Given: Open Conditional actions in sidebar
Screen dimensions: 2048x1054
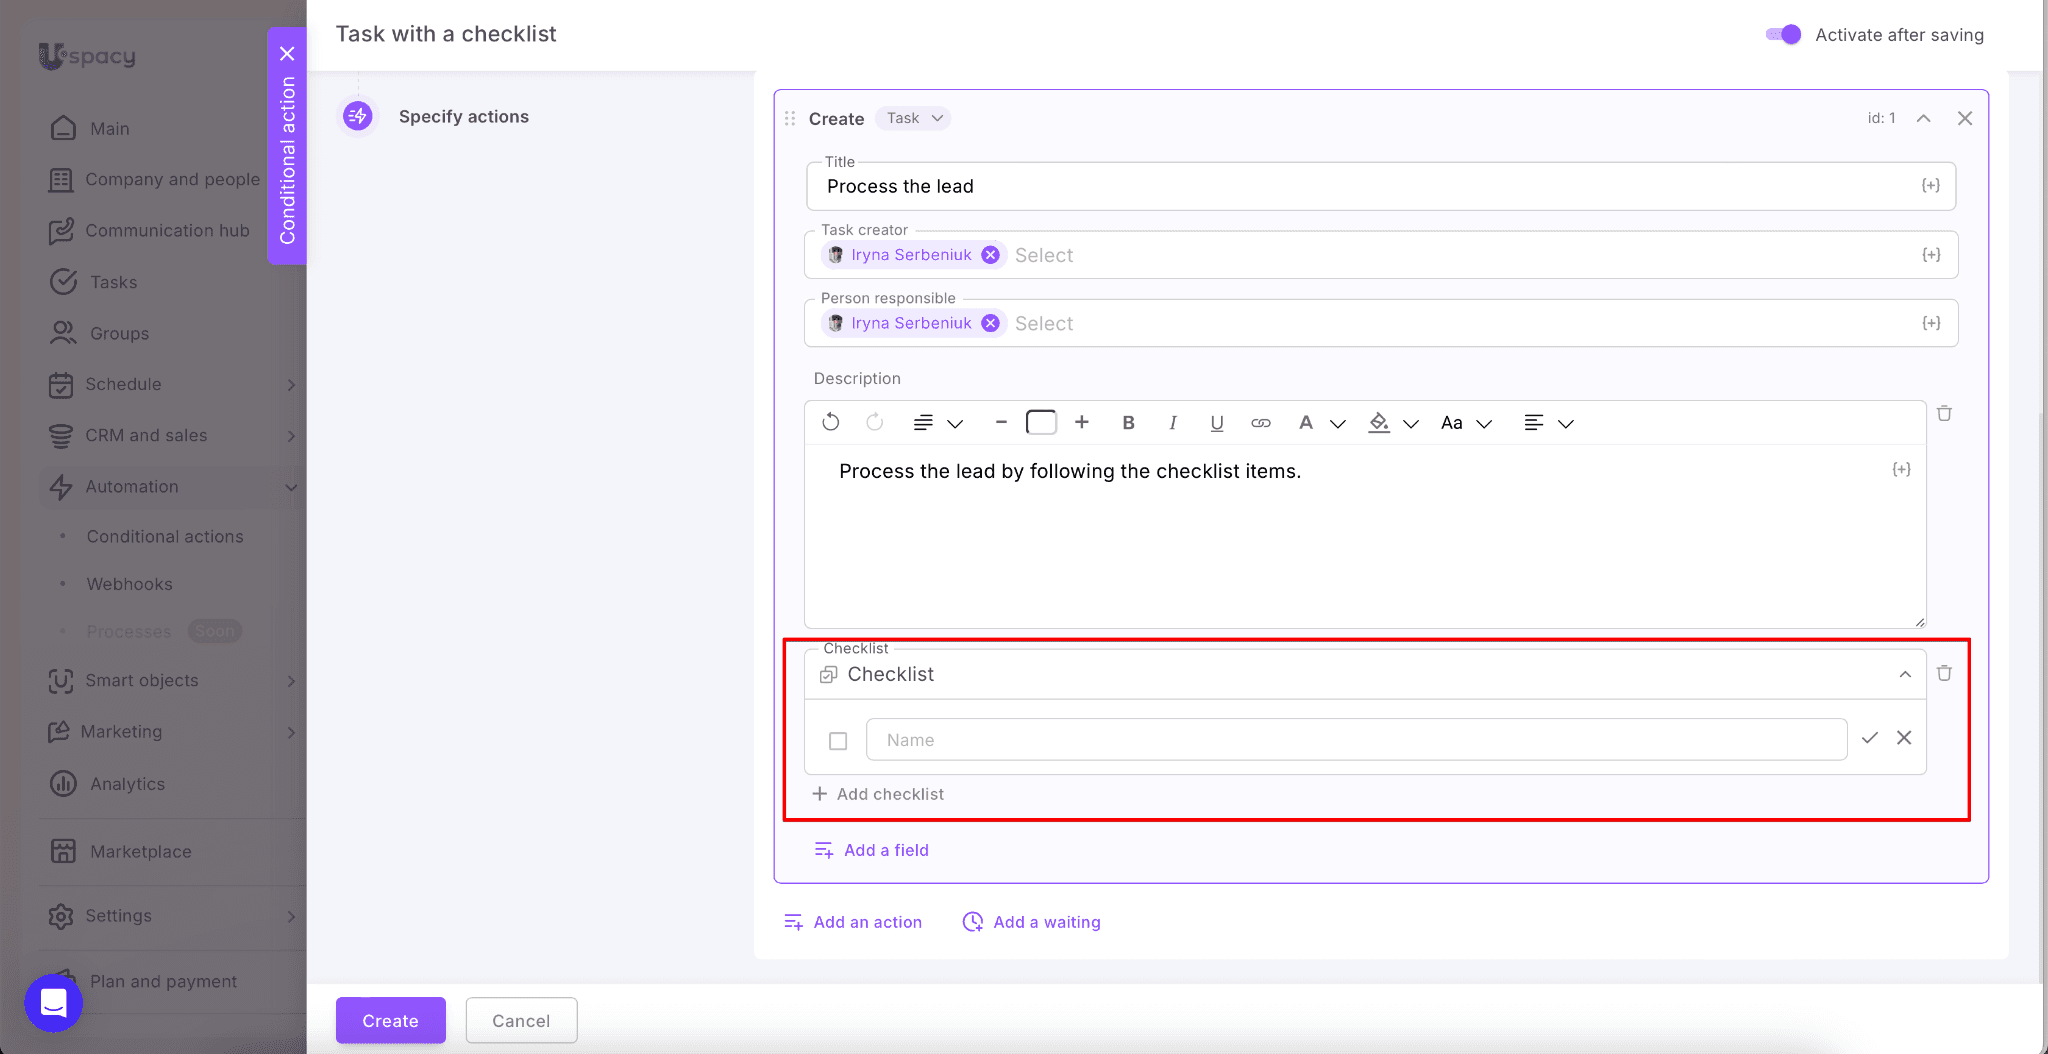Looking at the screenshot, I should pos(165,537).
